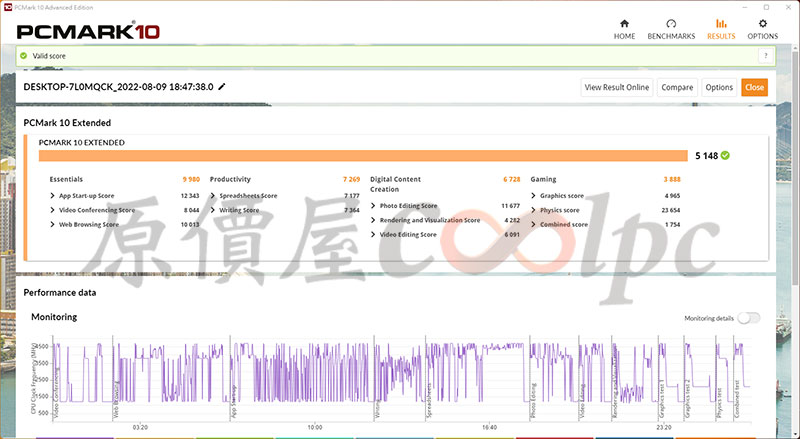
Task: Click the 23:20 time label on chart
Action: tap(663, 427)
